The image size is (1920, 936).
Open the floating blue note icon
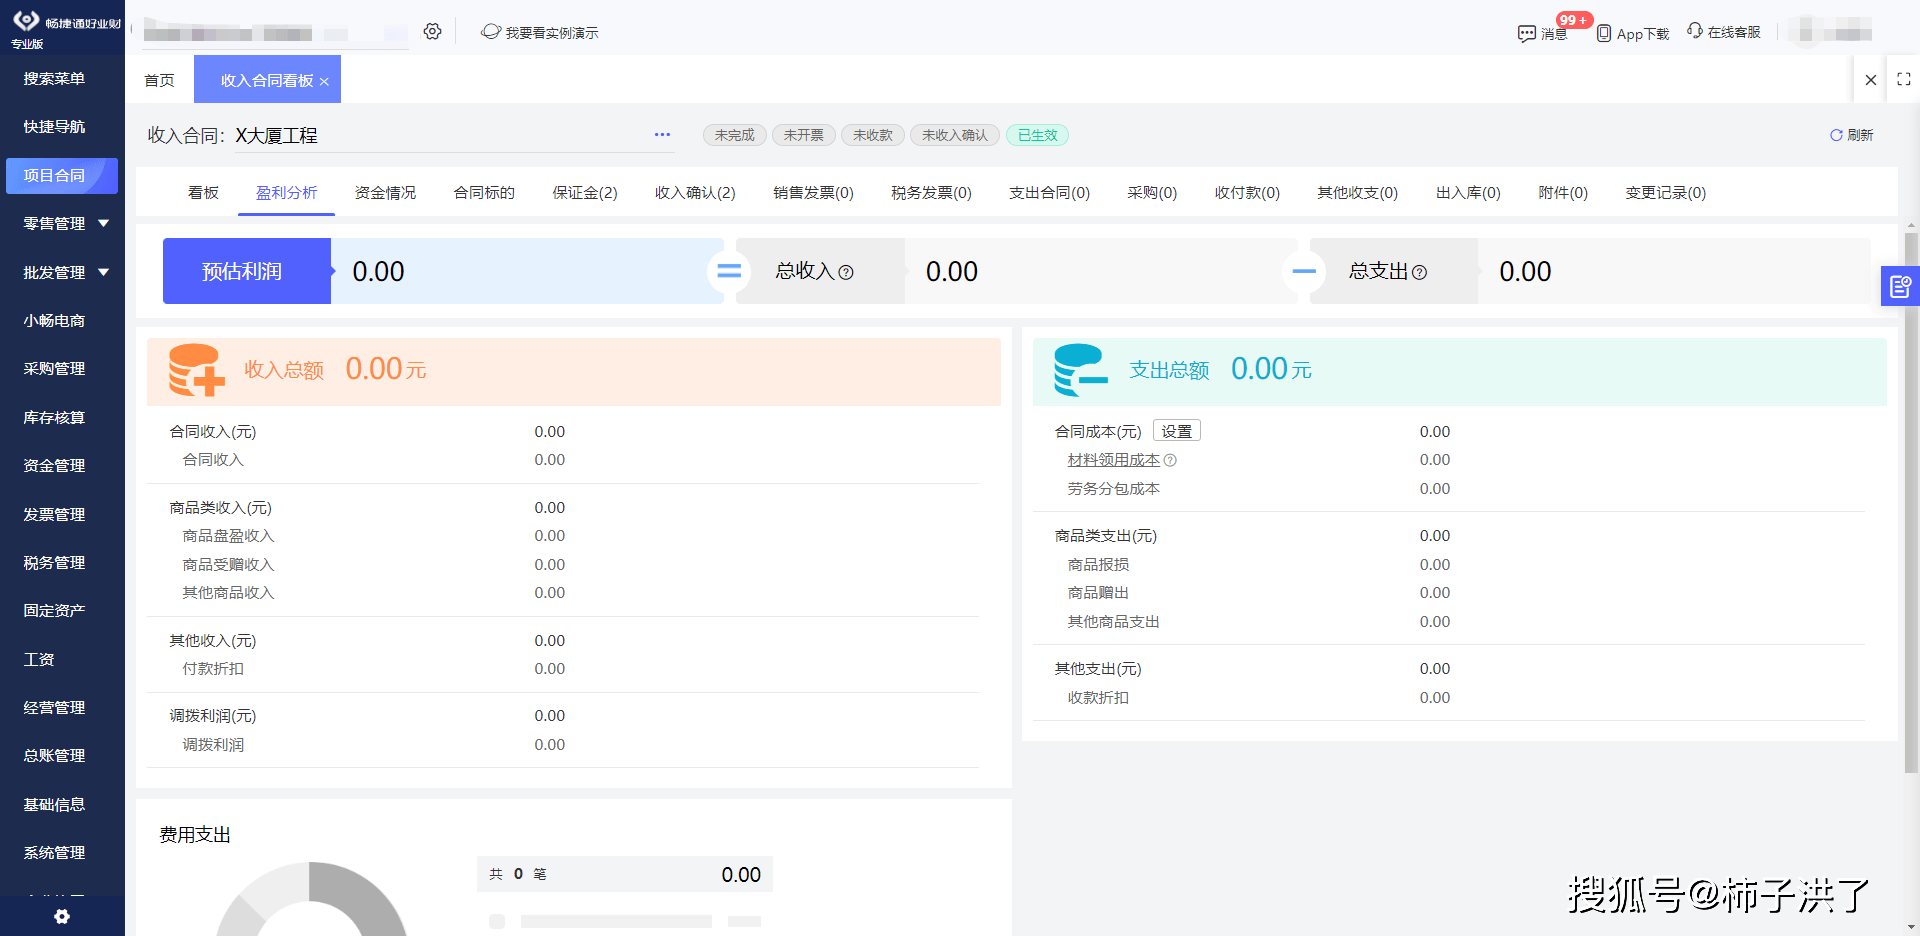tap(1899, 287)
